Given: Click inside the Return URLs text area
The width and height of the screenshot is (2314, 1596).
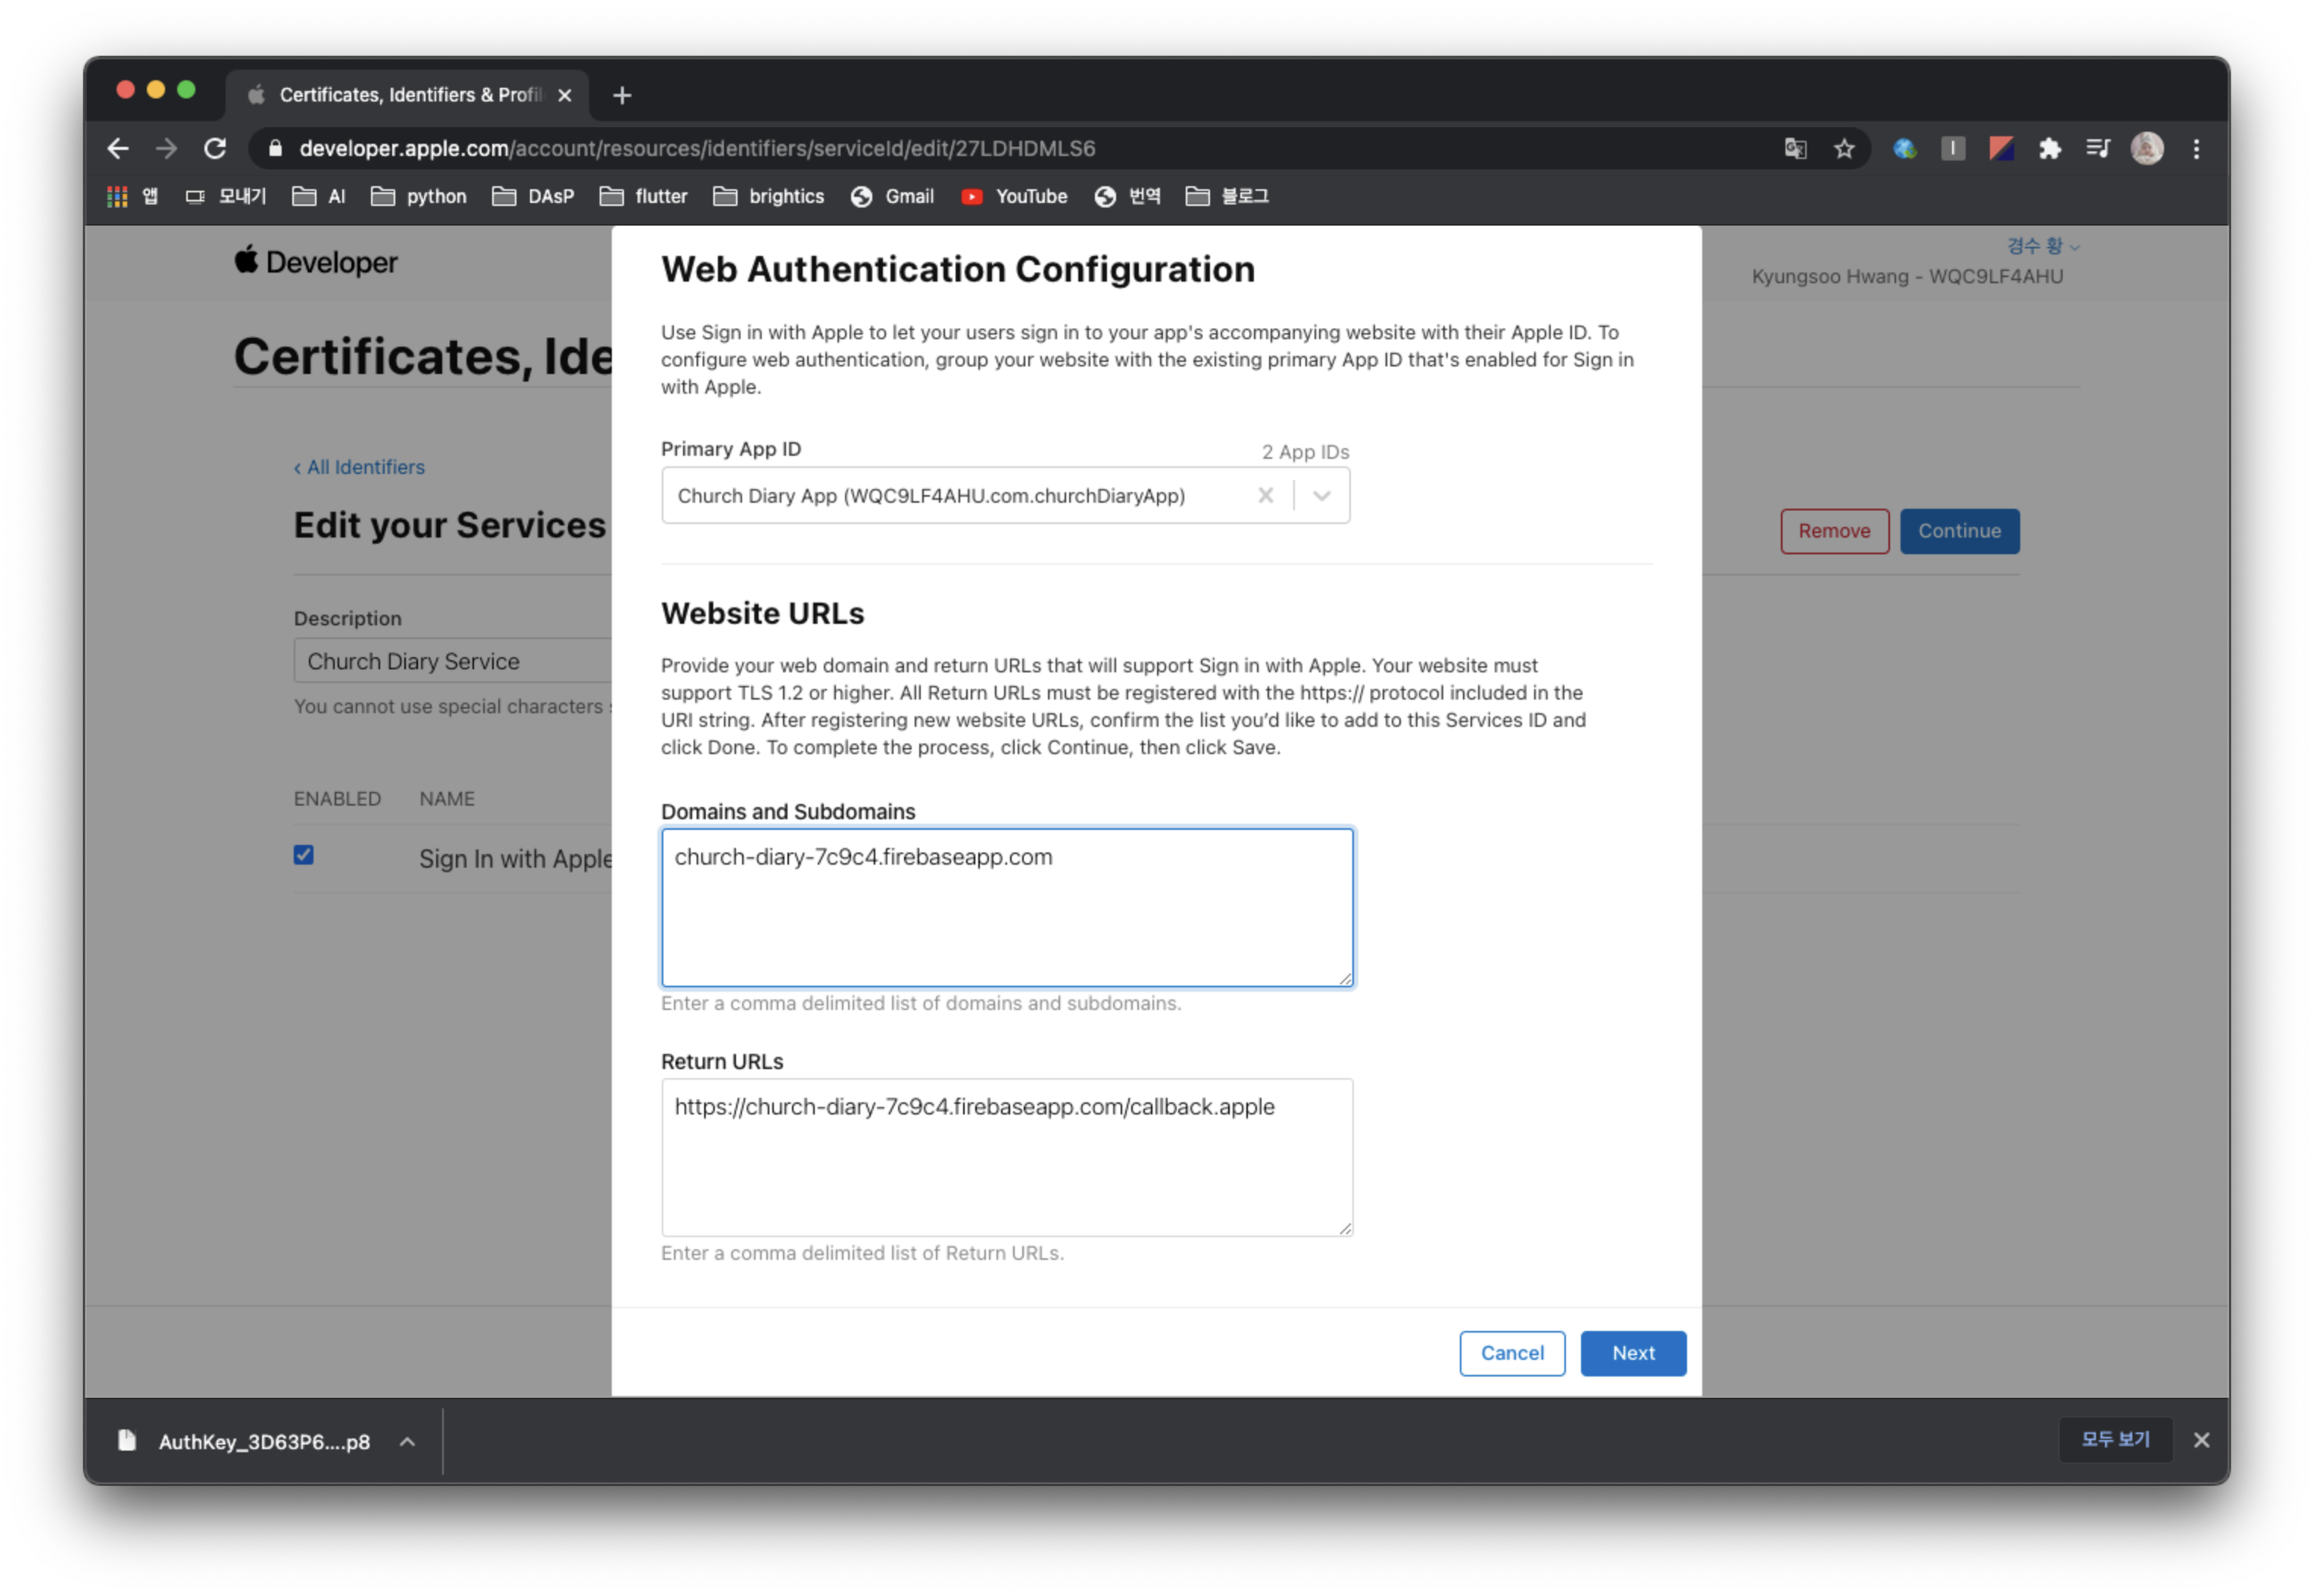Looking at the screenshot, I should coord(1006,1170).
